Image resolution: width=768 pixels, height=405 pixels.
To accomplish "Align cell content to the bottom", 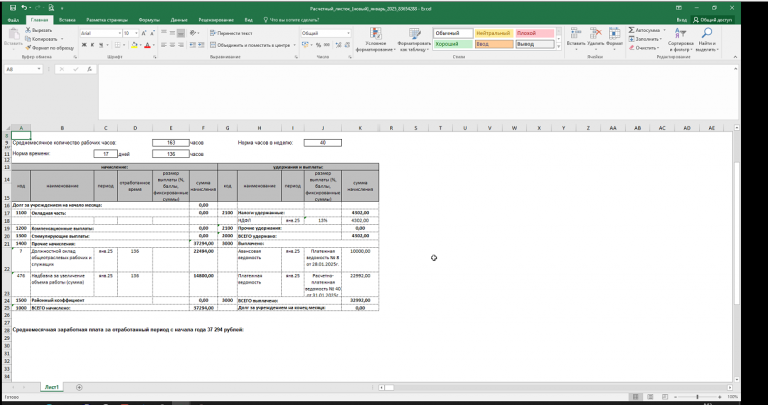I will [181, 33].
